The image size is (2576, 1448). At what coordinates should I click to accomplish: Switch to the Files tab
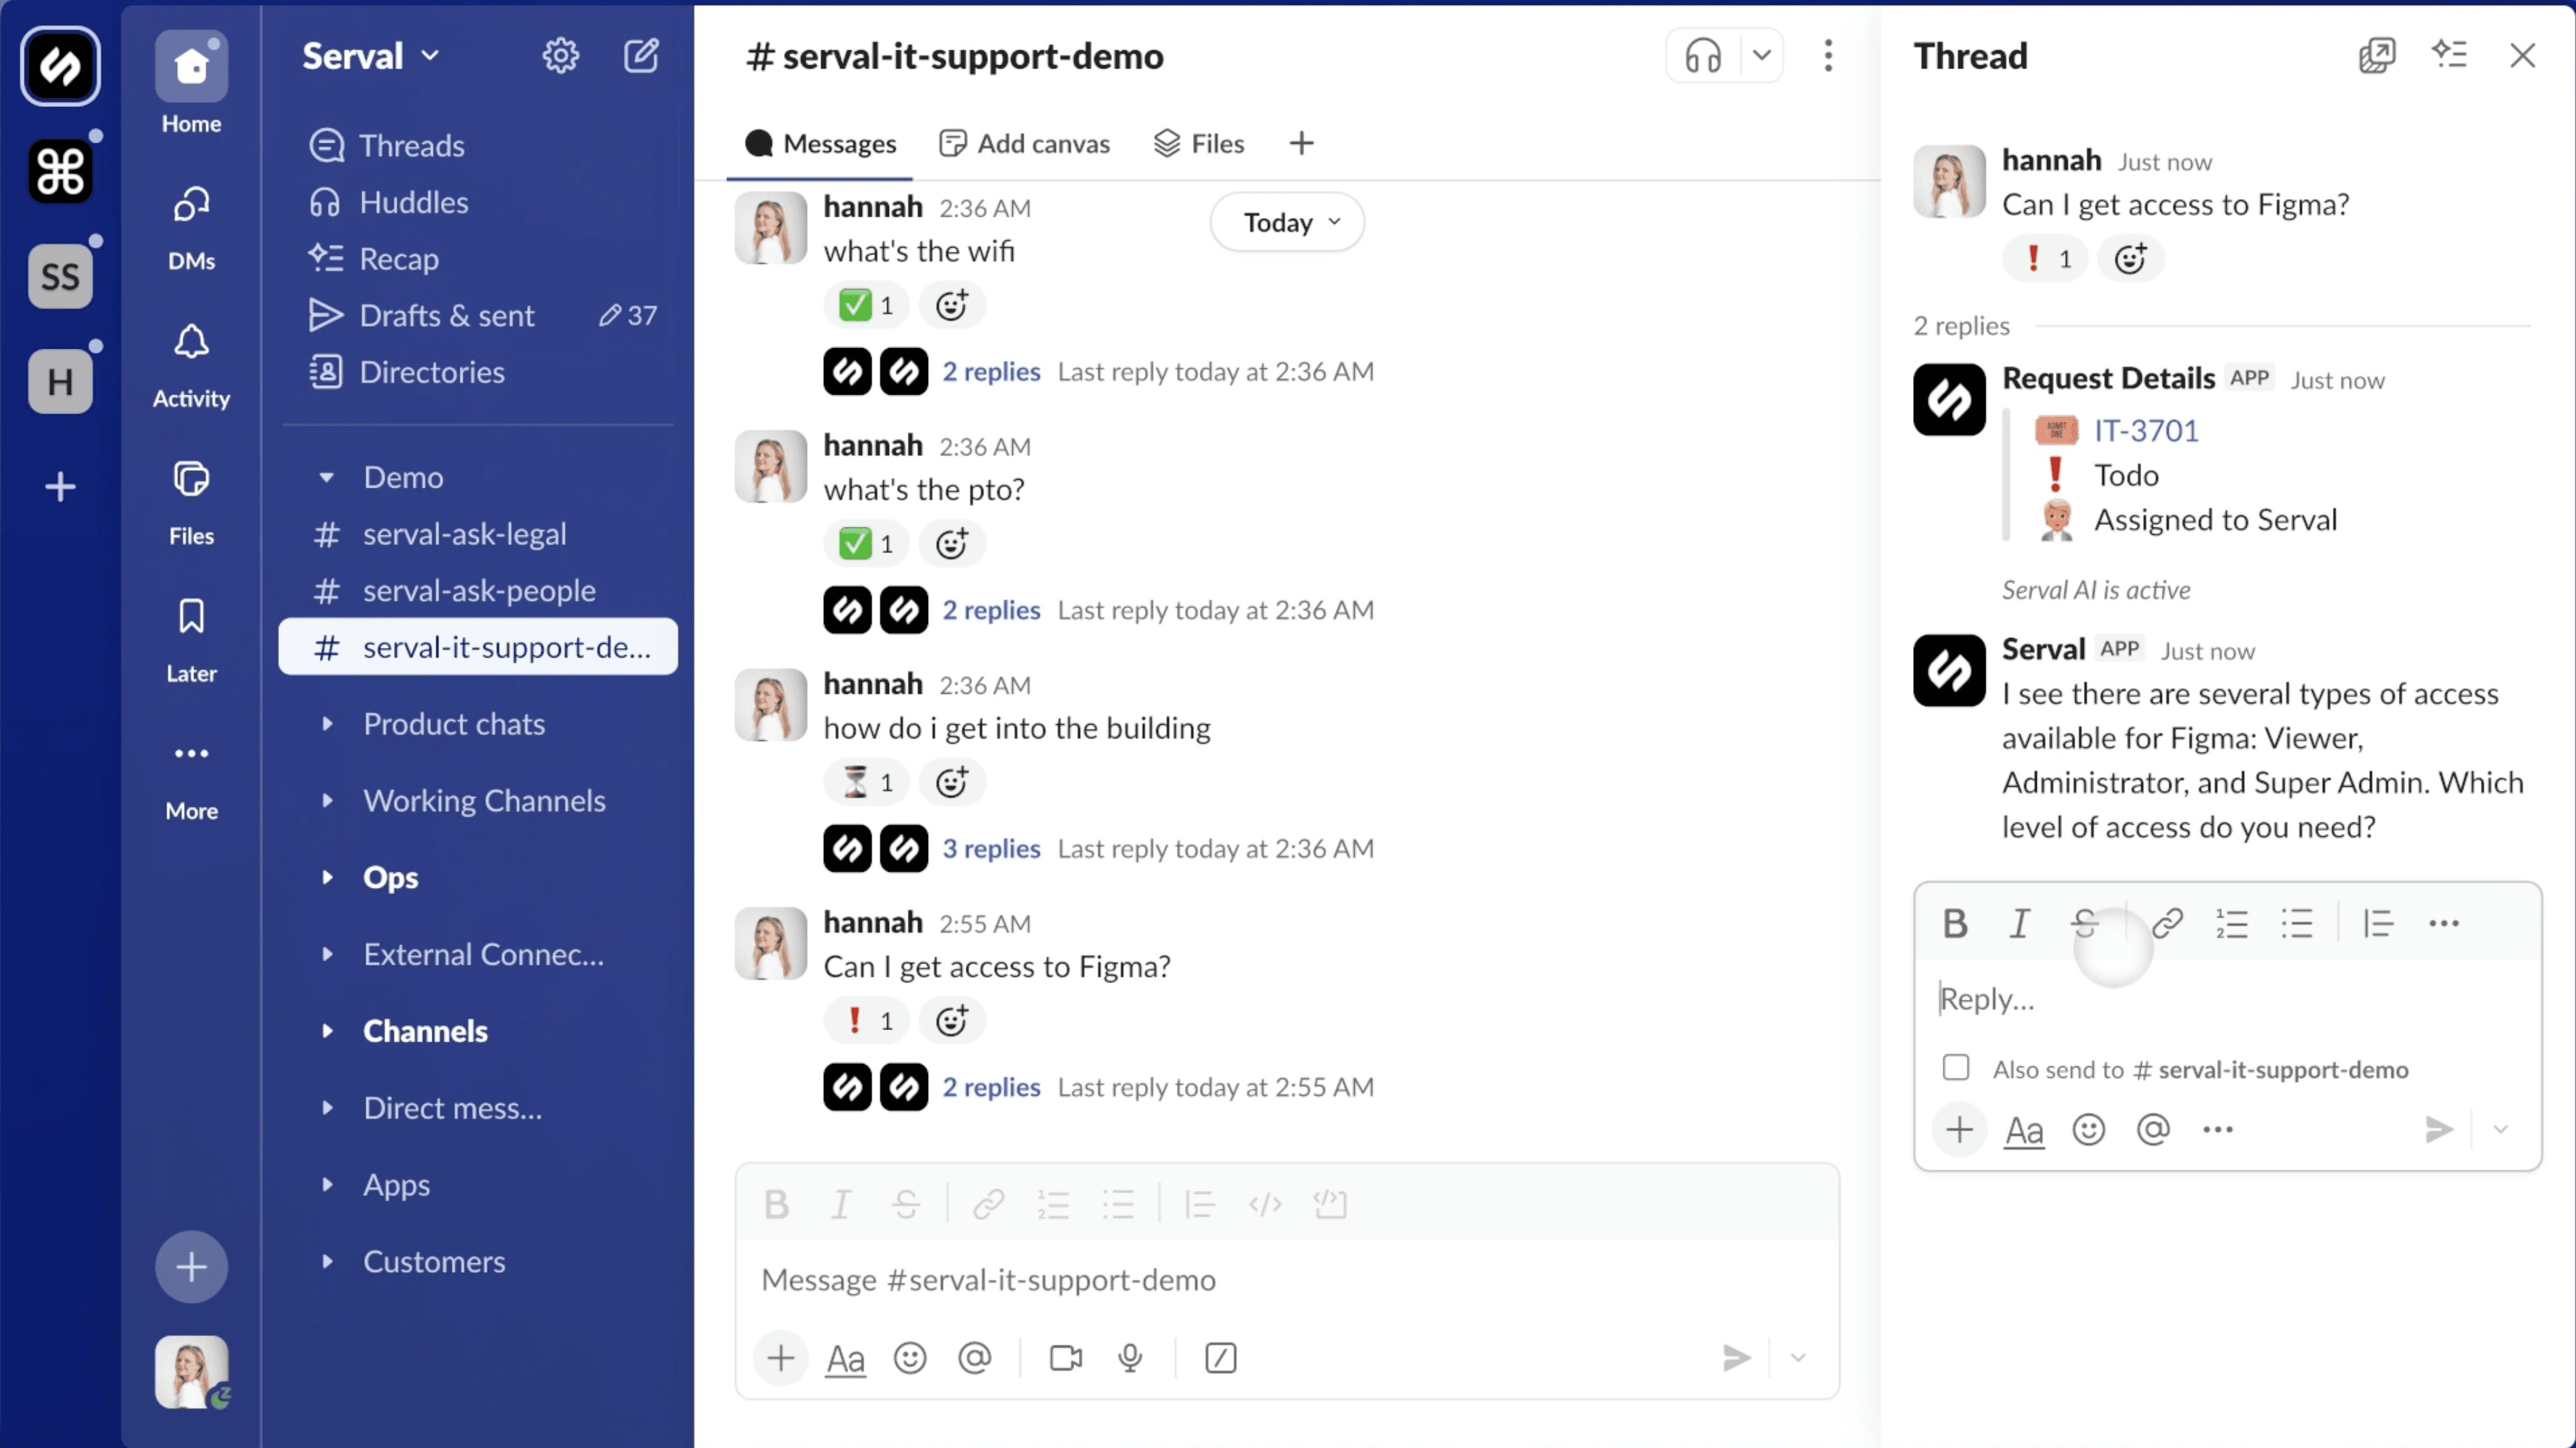click(x=1199, y=143)
